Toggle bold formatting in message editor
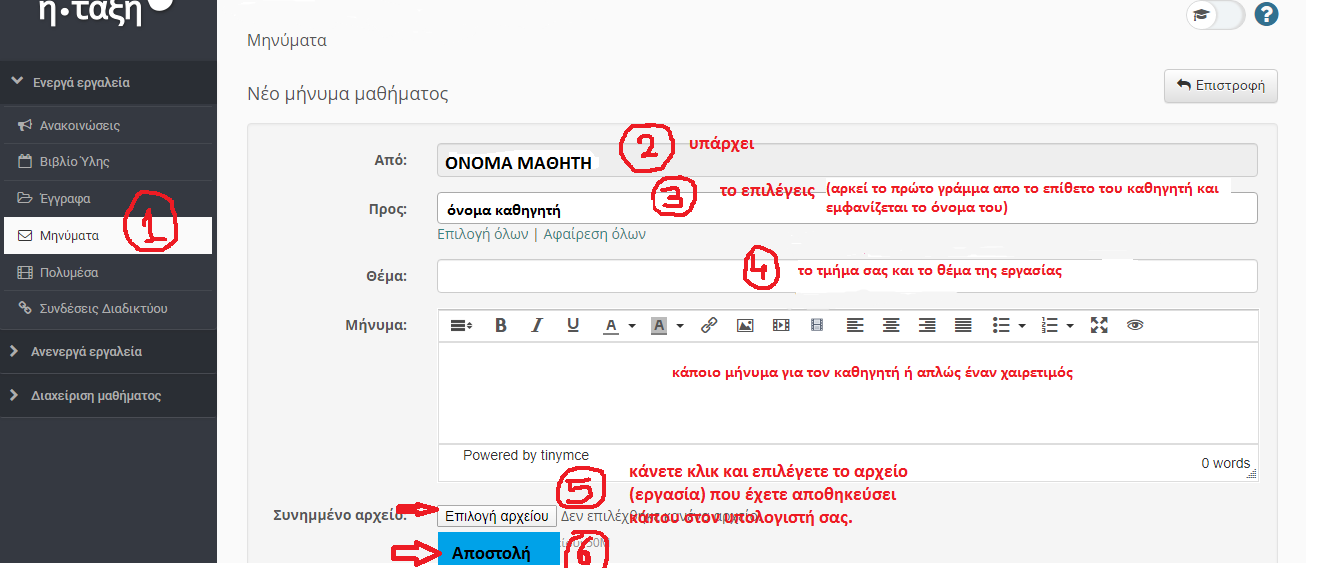This screenshot has width=1333, height=580. click(x=501, y=326)
